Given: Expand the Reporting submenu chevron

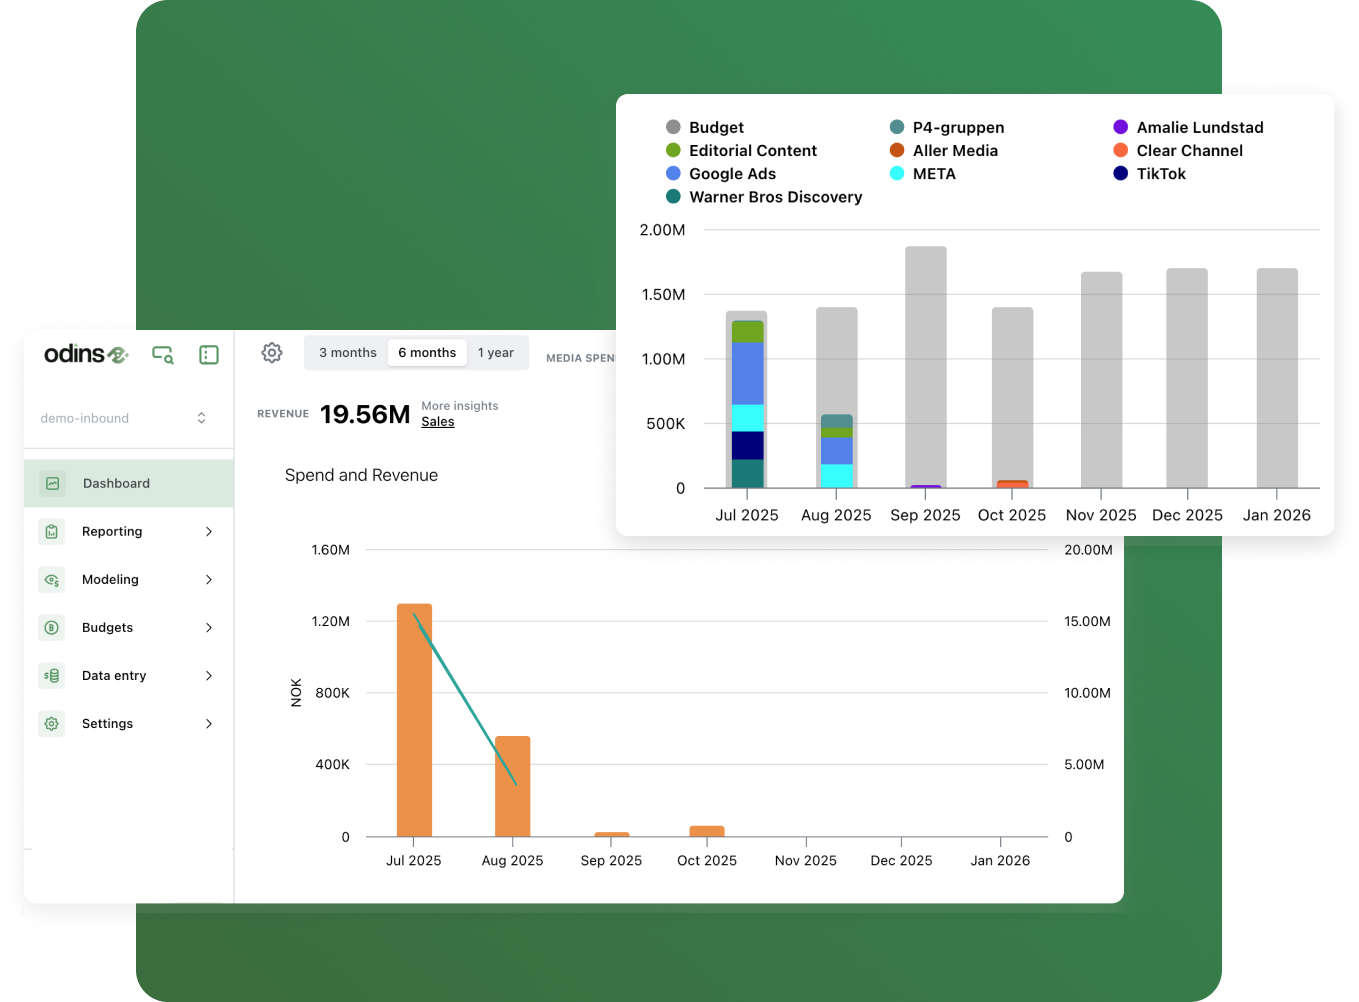Looking at the screenshot, I should point(209,531).
